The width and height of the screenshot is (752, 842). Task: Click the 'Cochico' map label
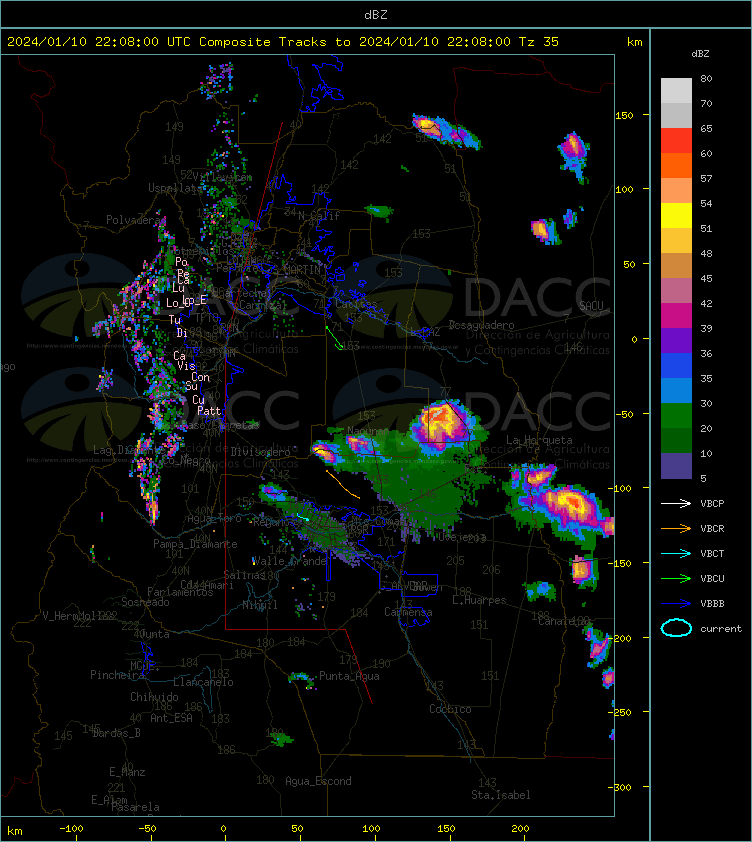450,709
